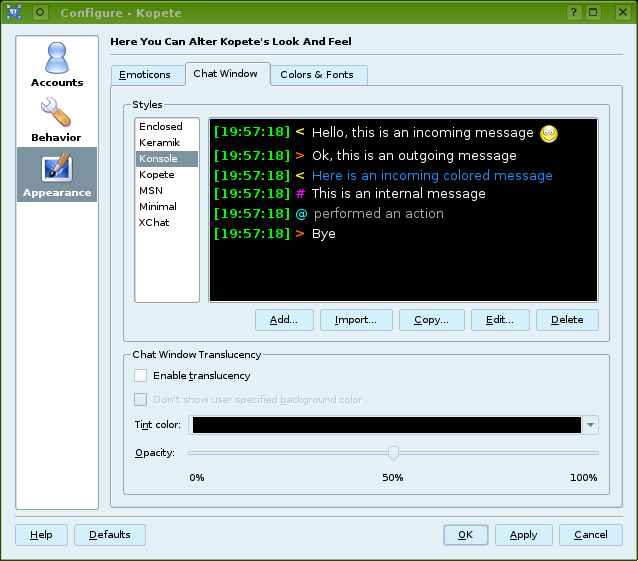Click 'performed an action' preview line

(x=379, y=214)
